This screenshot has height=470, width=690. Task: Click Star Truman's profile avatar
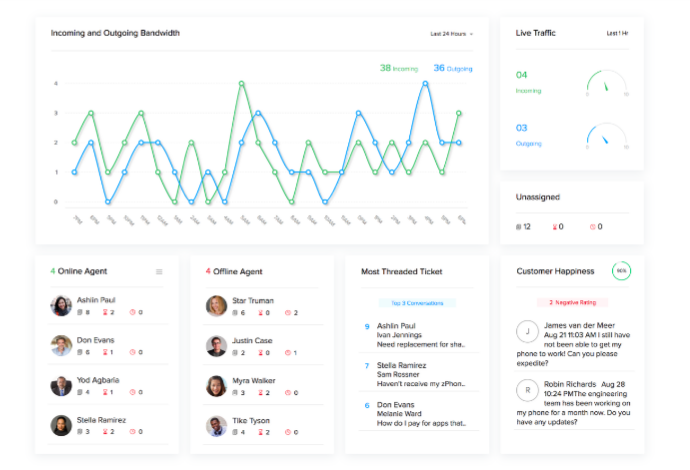(x=216, y=305)
